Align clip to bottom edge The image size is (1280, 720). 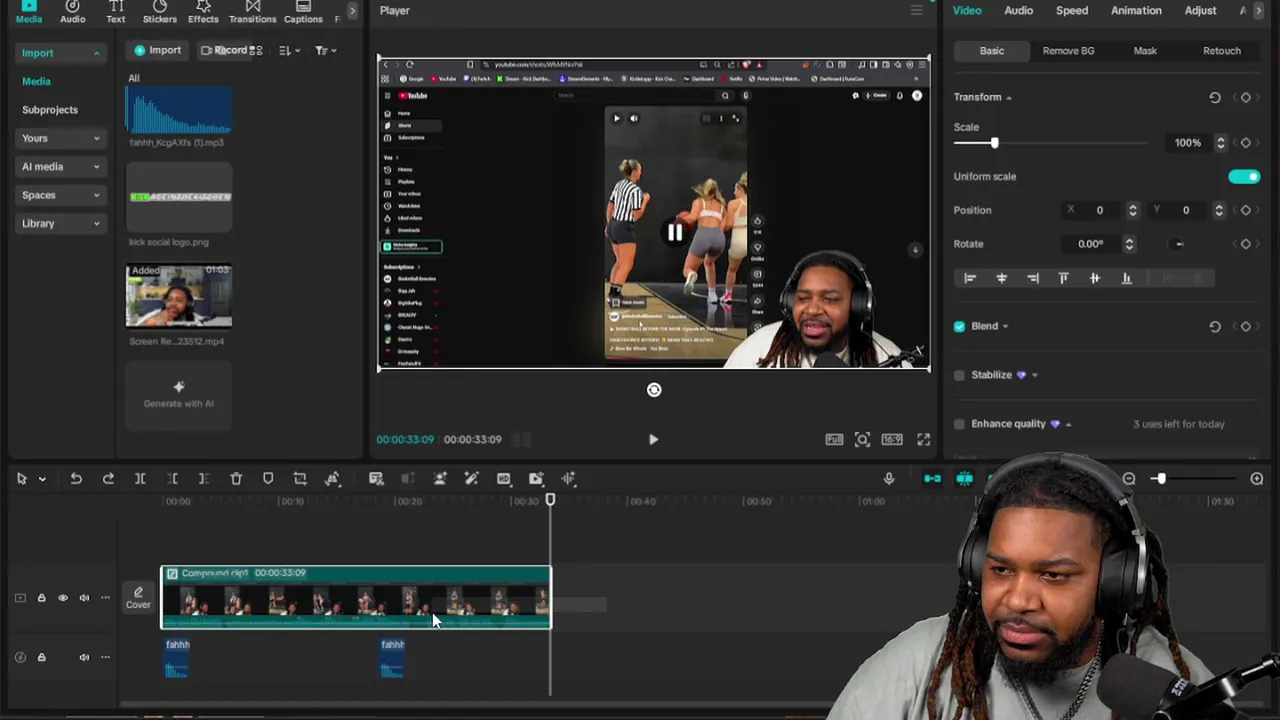coord(1127,278)
